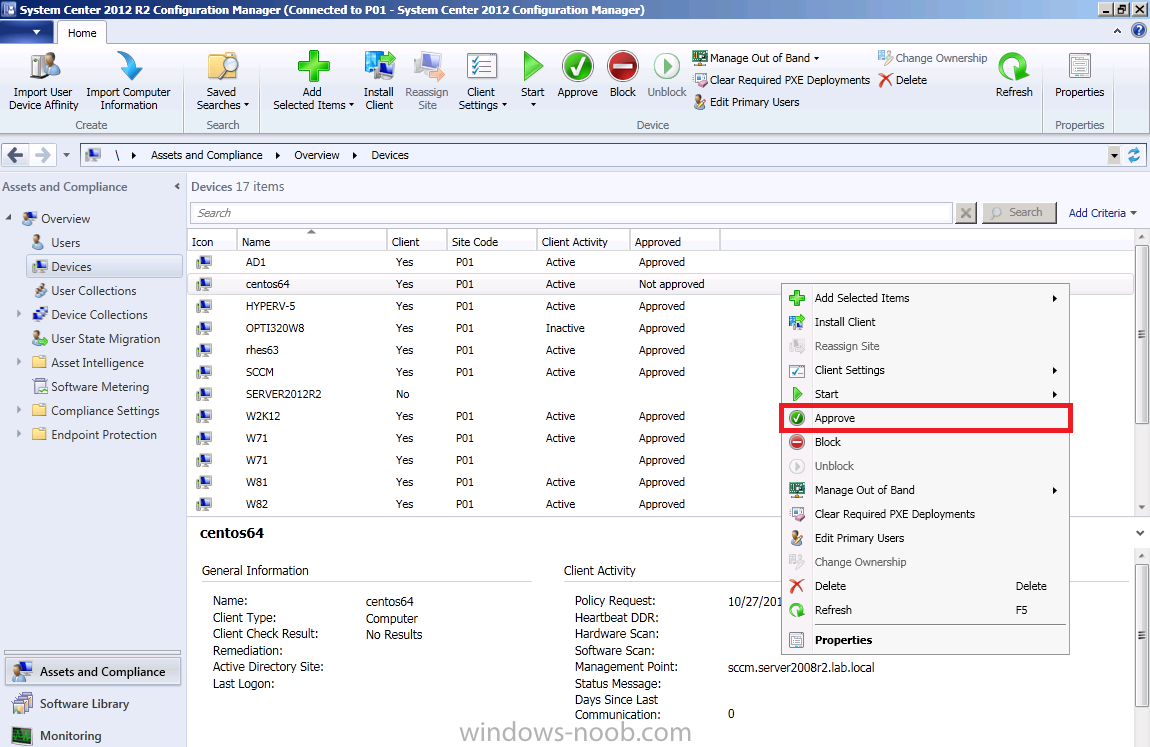Expand Asset Intelligence tree node
Viewport: 1150px width, 747px height.
pyautogui.click(x=19, y=362)
